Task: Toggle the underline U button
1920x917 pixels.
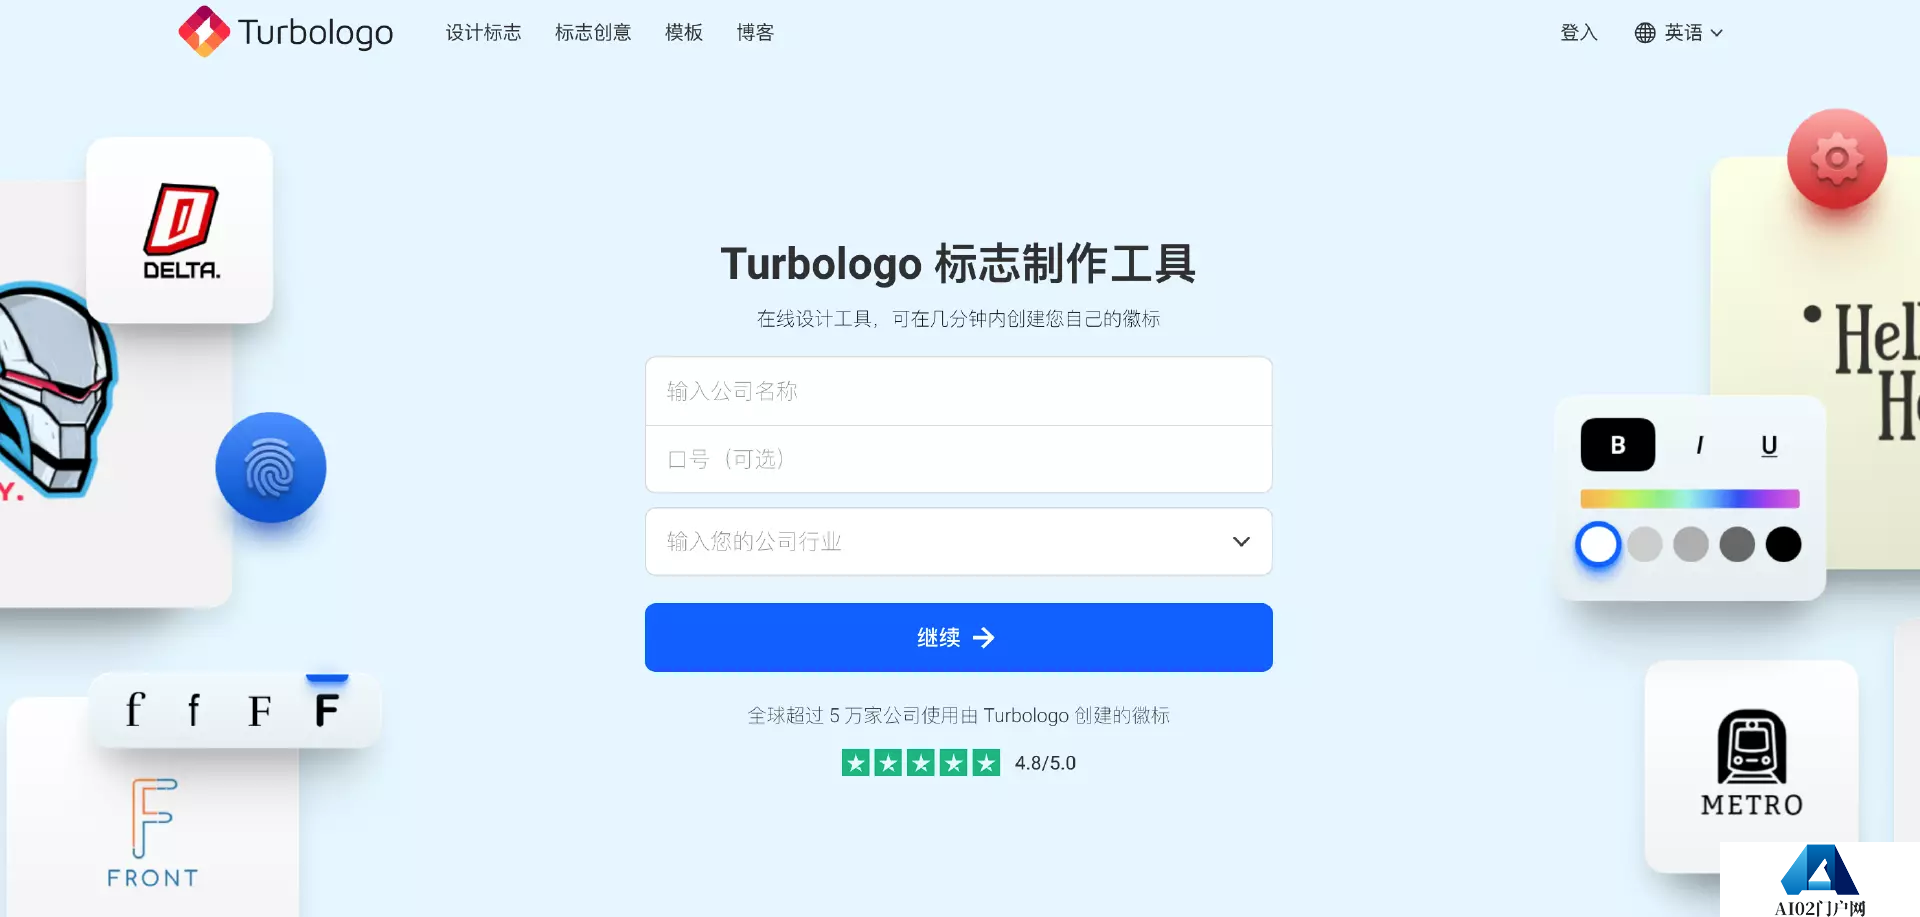Action: click(x=1769, y=445)
